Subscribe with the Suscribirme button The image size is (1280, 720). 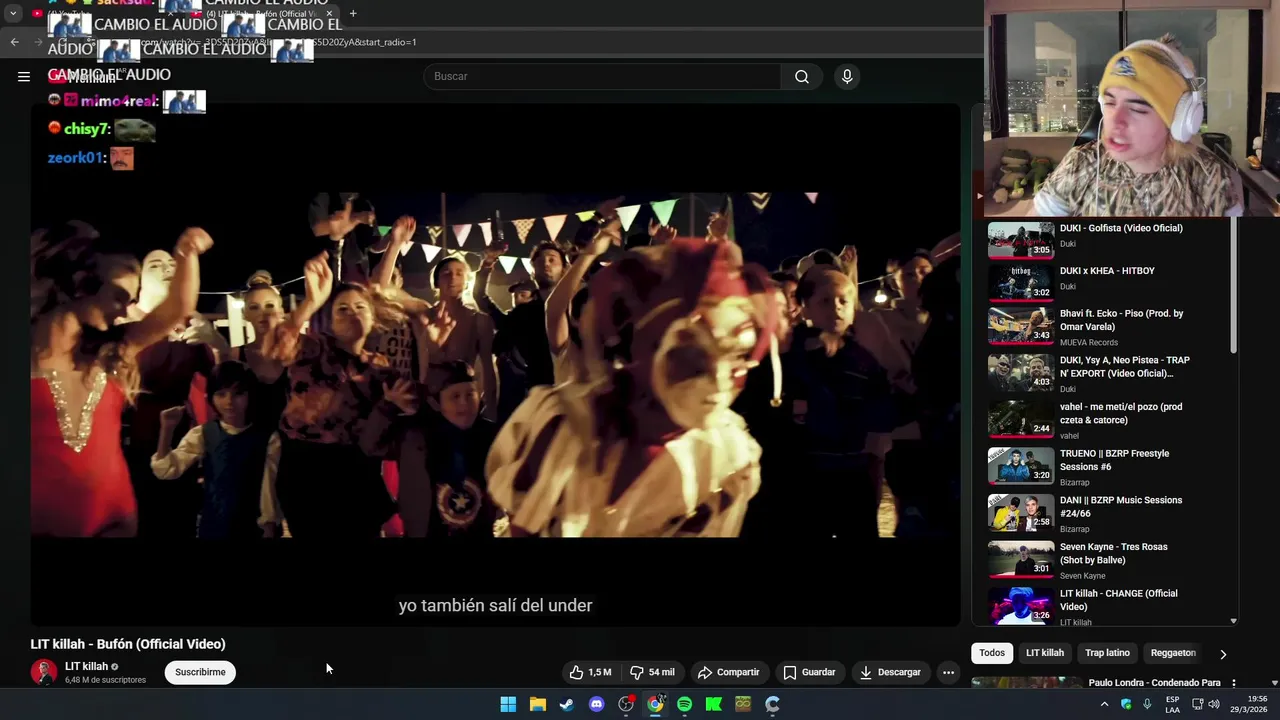pos(200,672)
